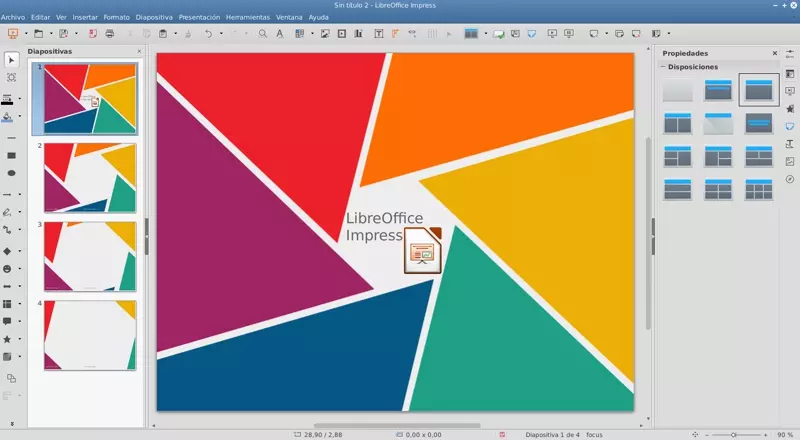Screen dimensions: 800x440
Task: Select slide 3 thumbnail
Action: (x=90, y=256)
